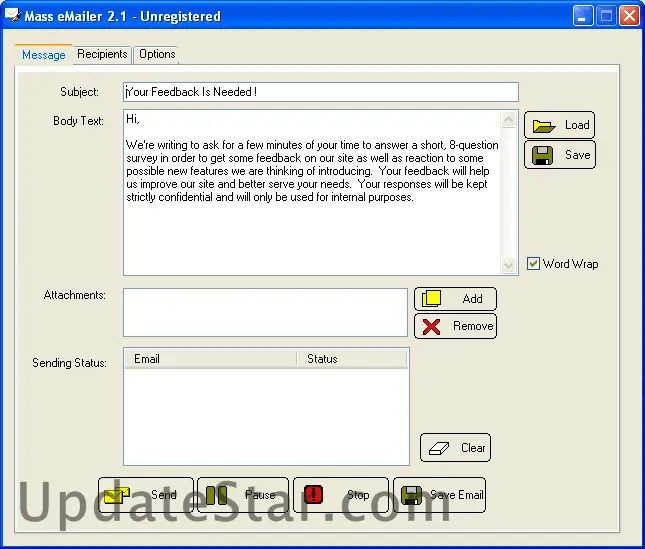Screen dimensions: 645x549
Task: Click the body text scrollbar up arrow
Action: (x=509, y=120)
